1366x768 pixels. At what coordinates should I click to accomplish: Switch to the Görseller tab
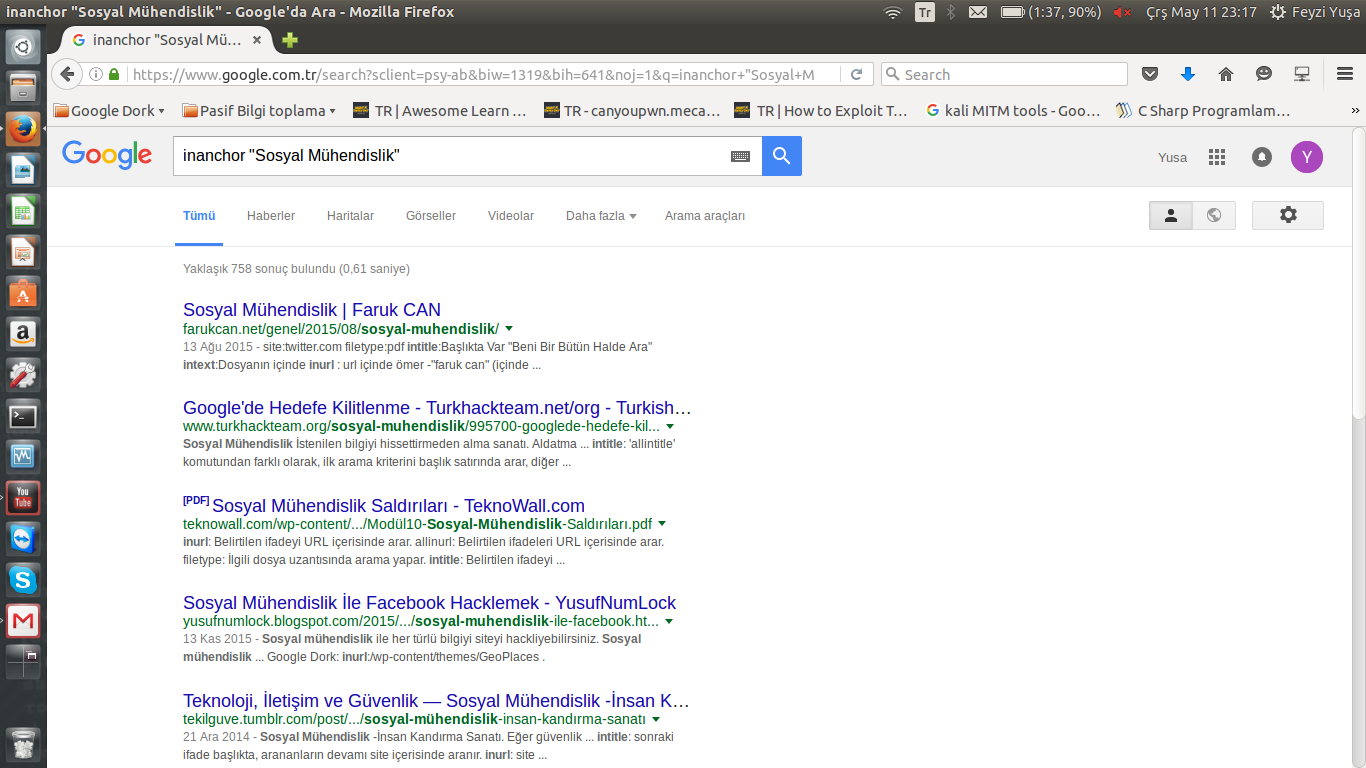click(x=430, y=216)
